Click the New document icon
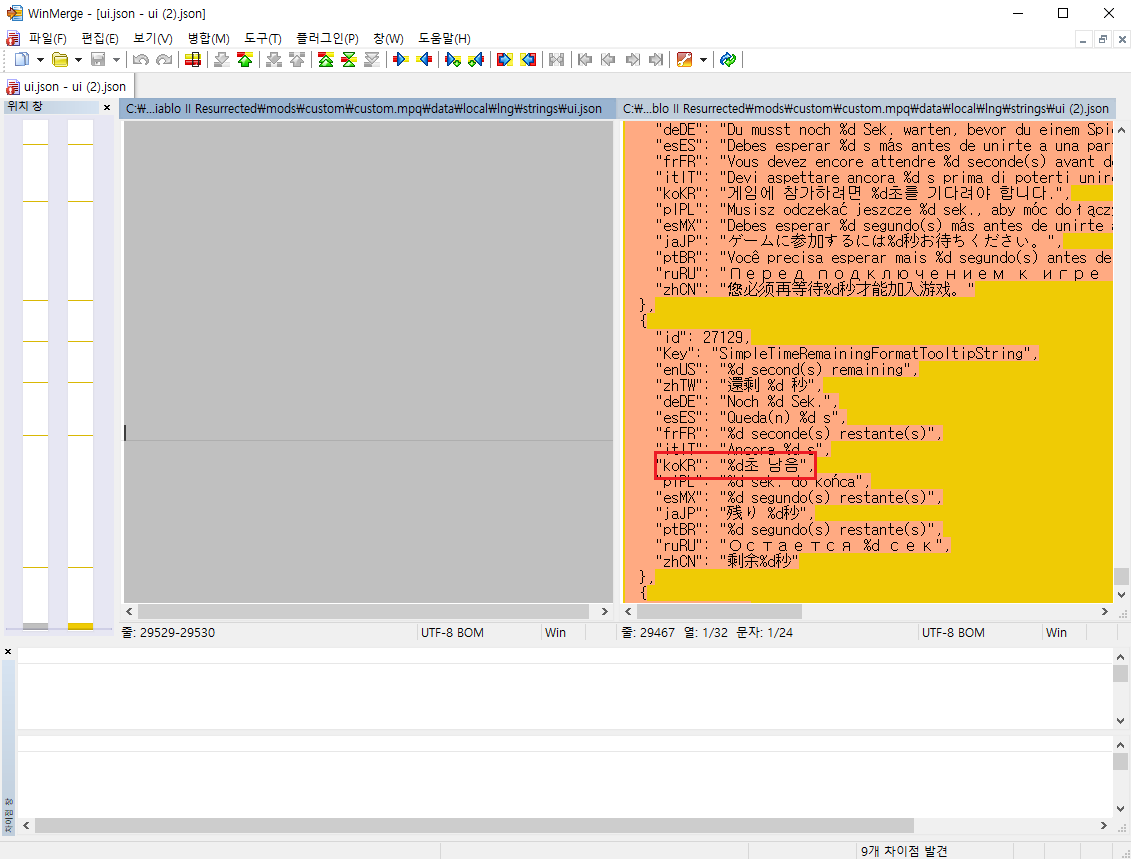 (22, 60)
